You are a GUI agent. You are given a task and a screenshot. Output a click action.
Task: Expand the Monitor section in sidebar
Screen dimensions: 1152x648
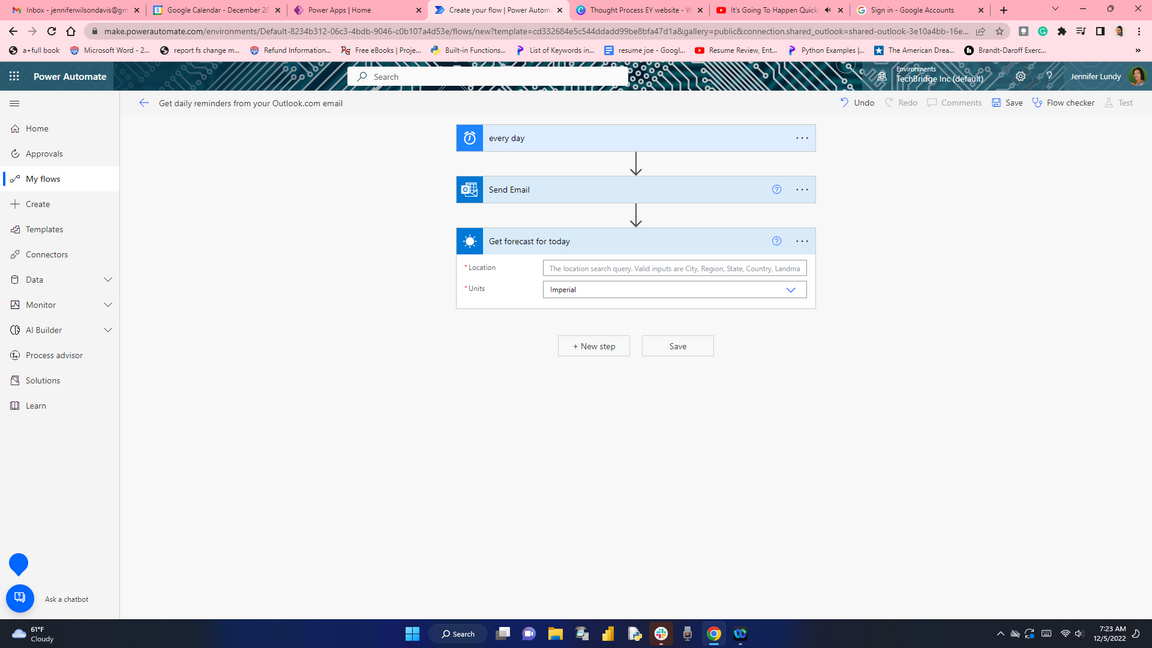(x=108, y=305)
